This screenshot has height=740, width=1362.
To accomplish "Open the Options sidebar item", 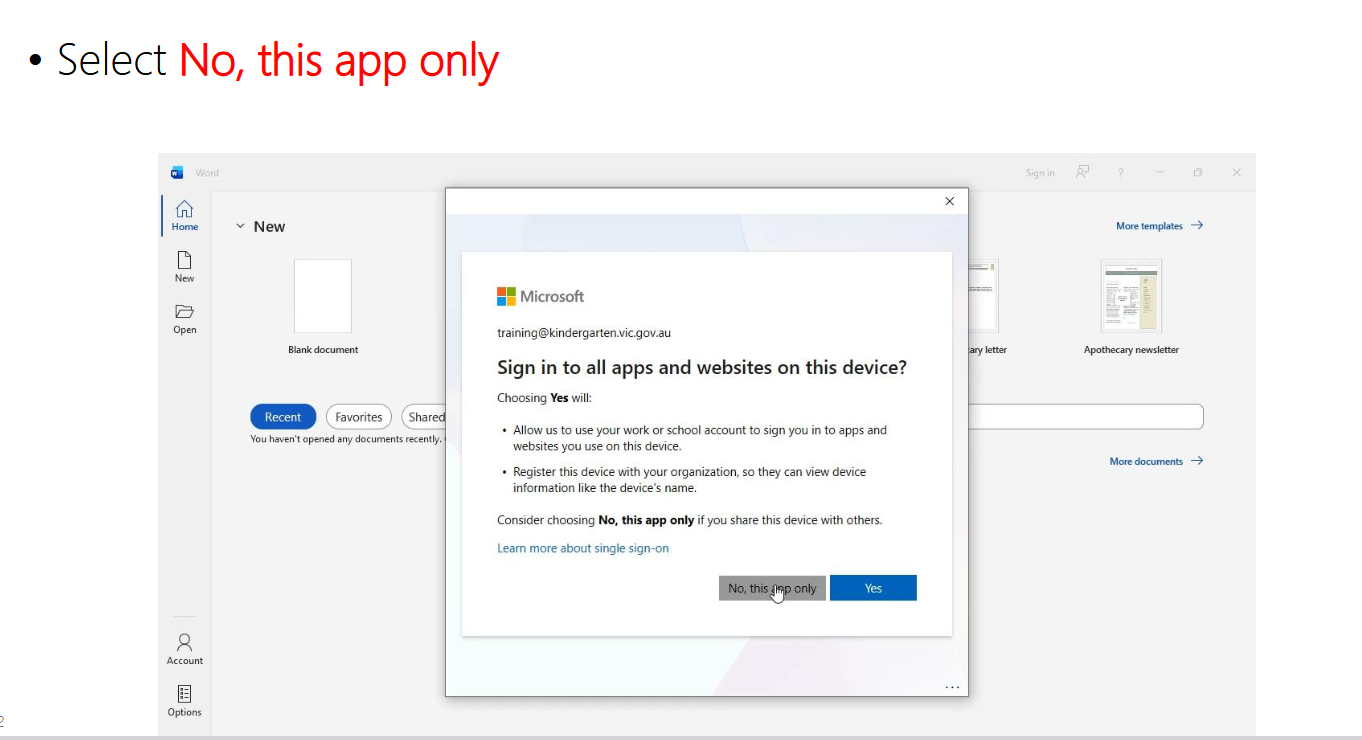I will 184,701.
